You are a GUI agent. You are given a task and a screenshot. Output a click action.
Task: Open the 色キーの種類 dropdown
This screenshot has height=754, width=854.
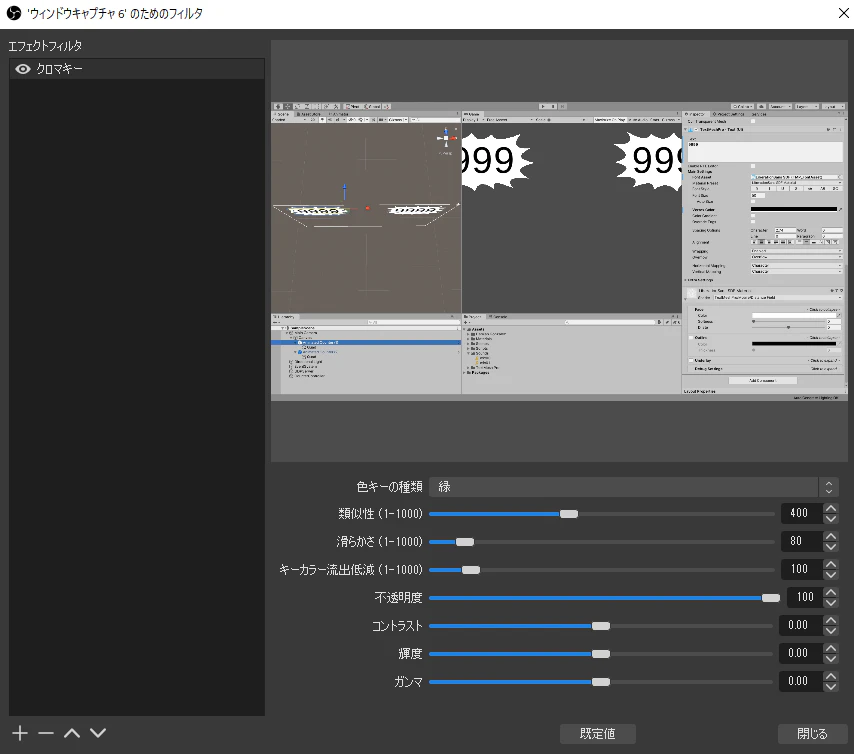point(633,487)
